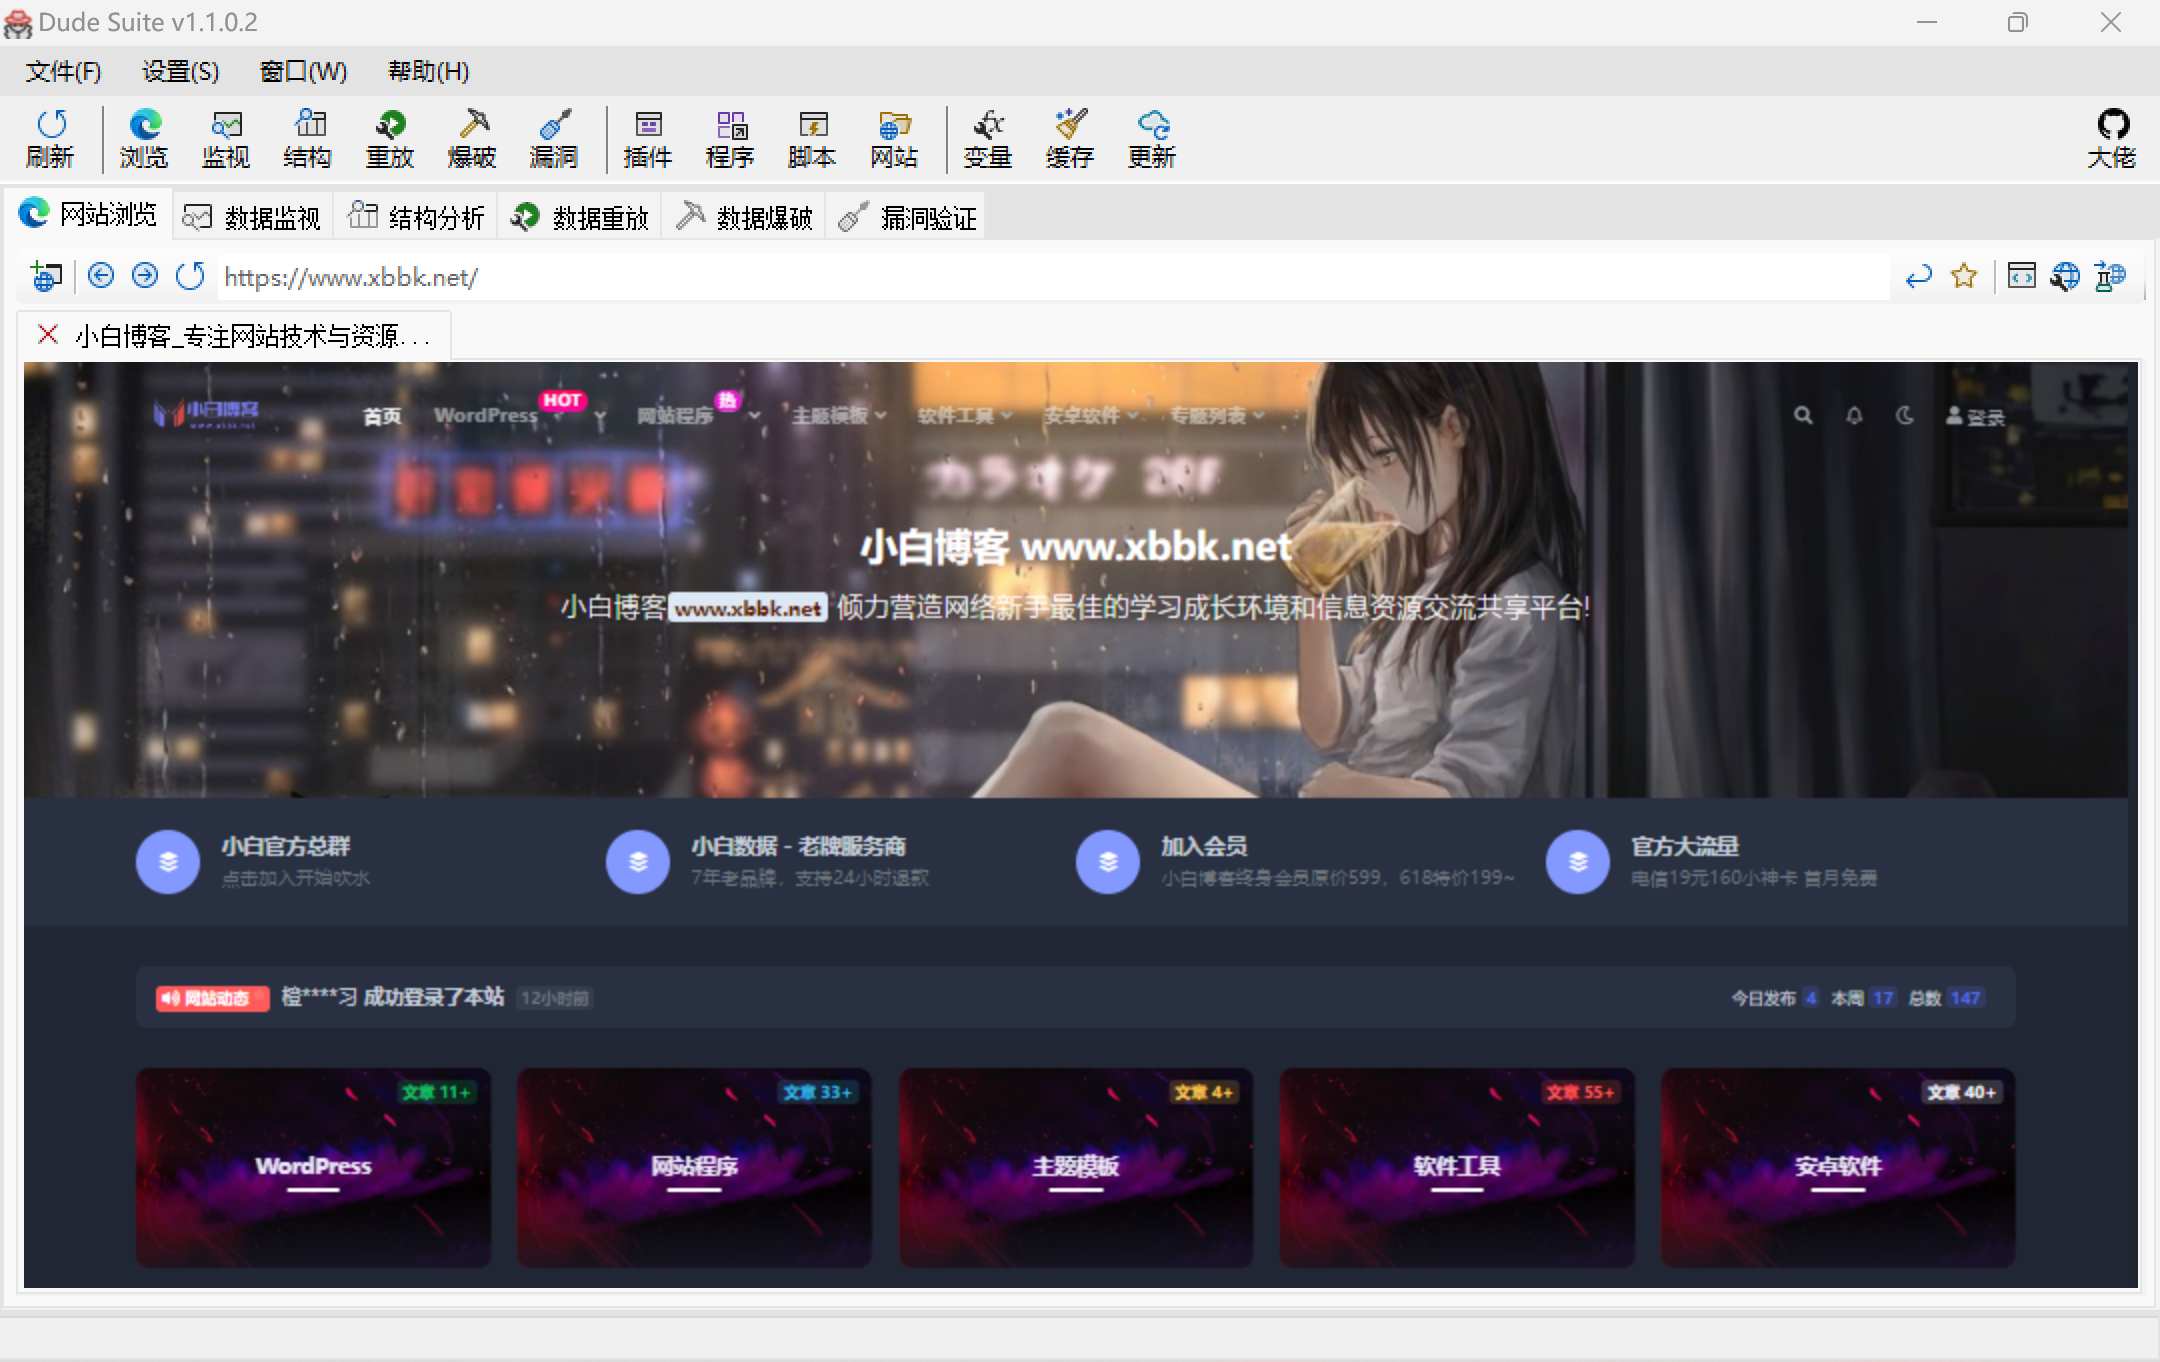This screenshot has width=2160, height=1362.
Task: Open the 漏洞 vulnerability tool
Action: coord(554,139)
